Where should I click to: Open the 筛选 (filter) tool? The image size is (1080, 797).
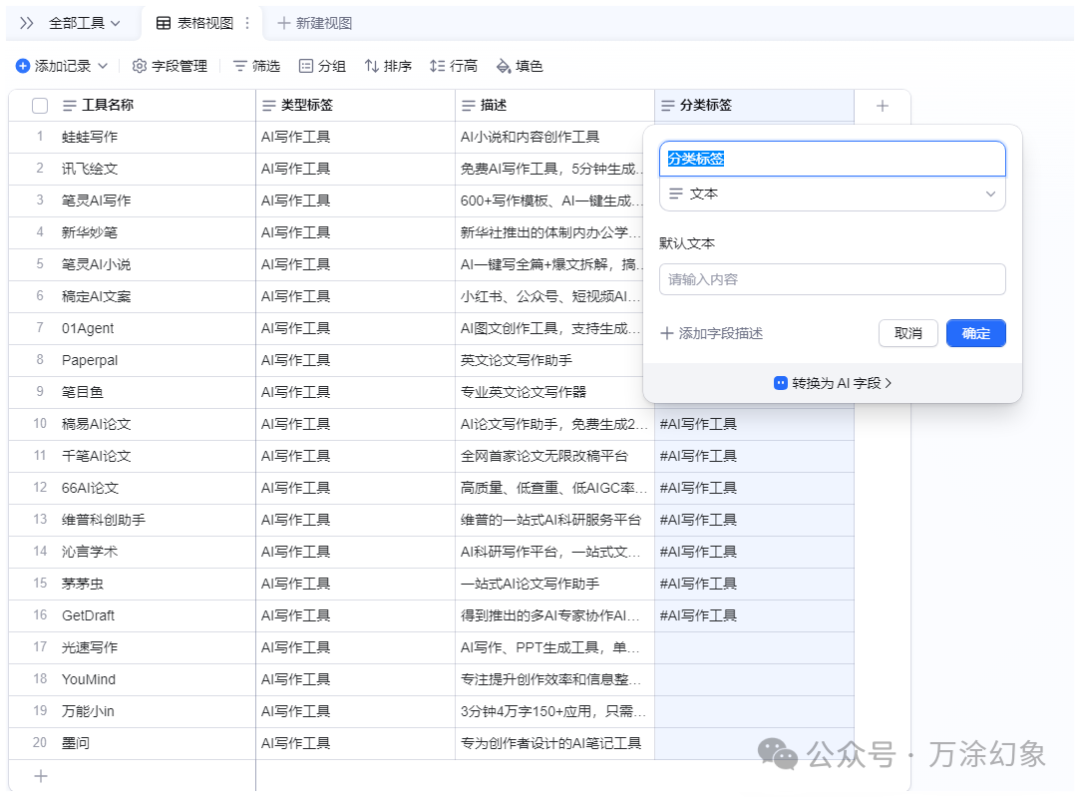[254, 66]
